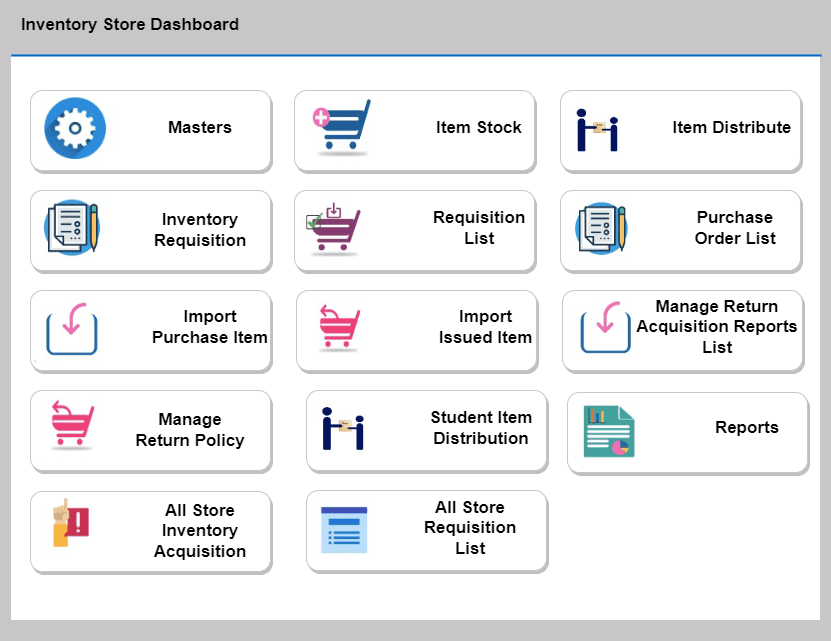
Task: Go to Student Item Distribution label
Action: tap(481, 427)
